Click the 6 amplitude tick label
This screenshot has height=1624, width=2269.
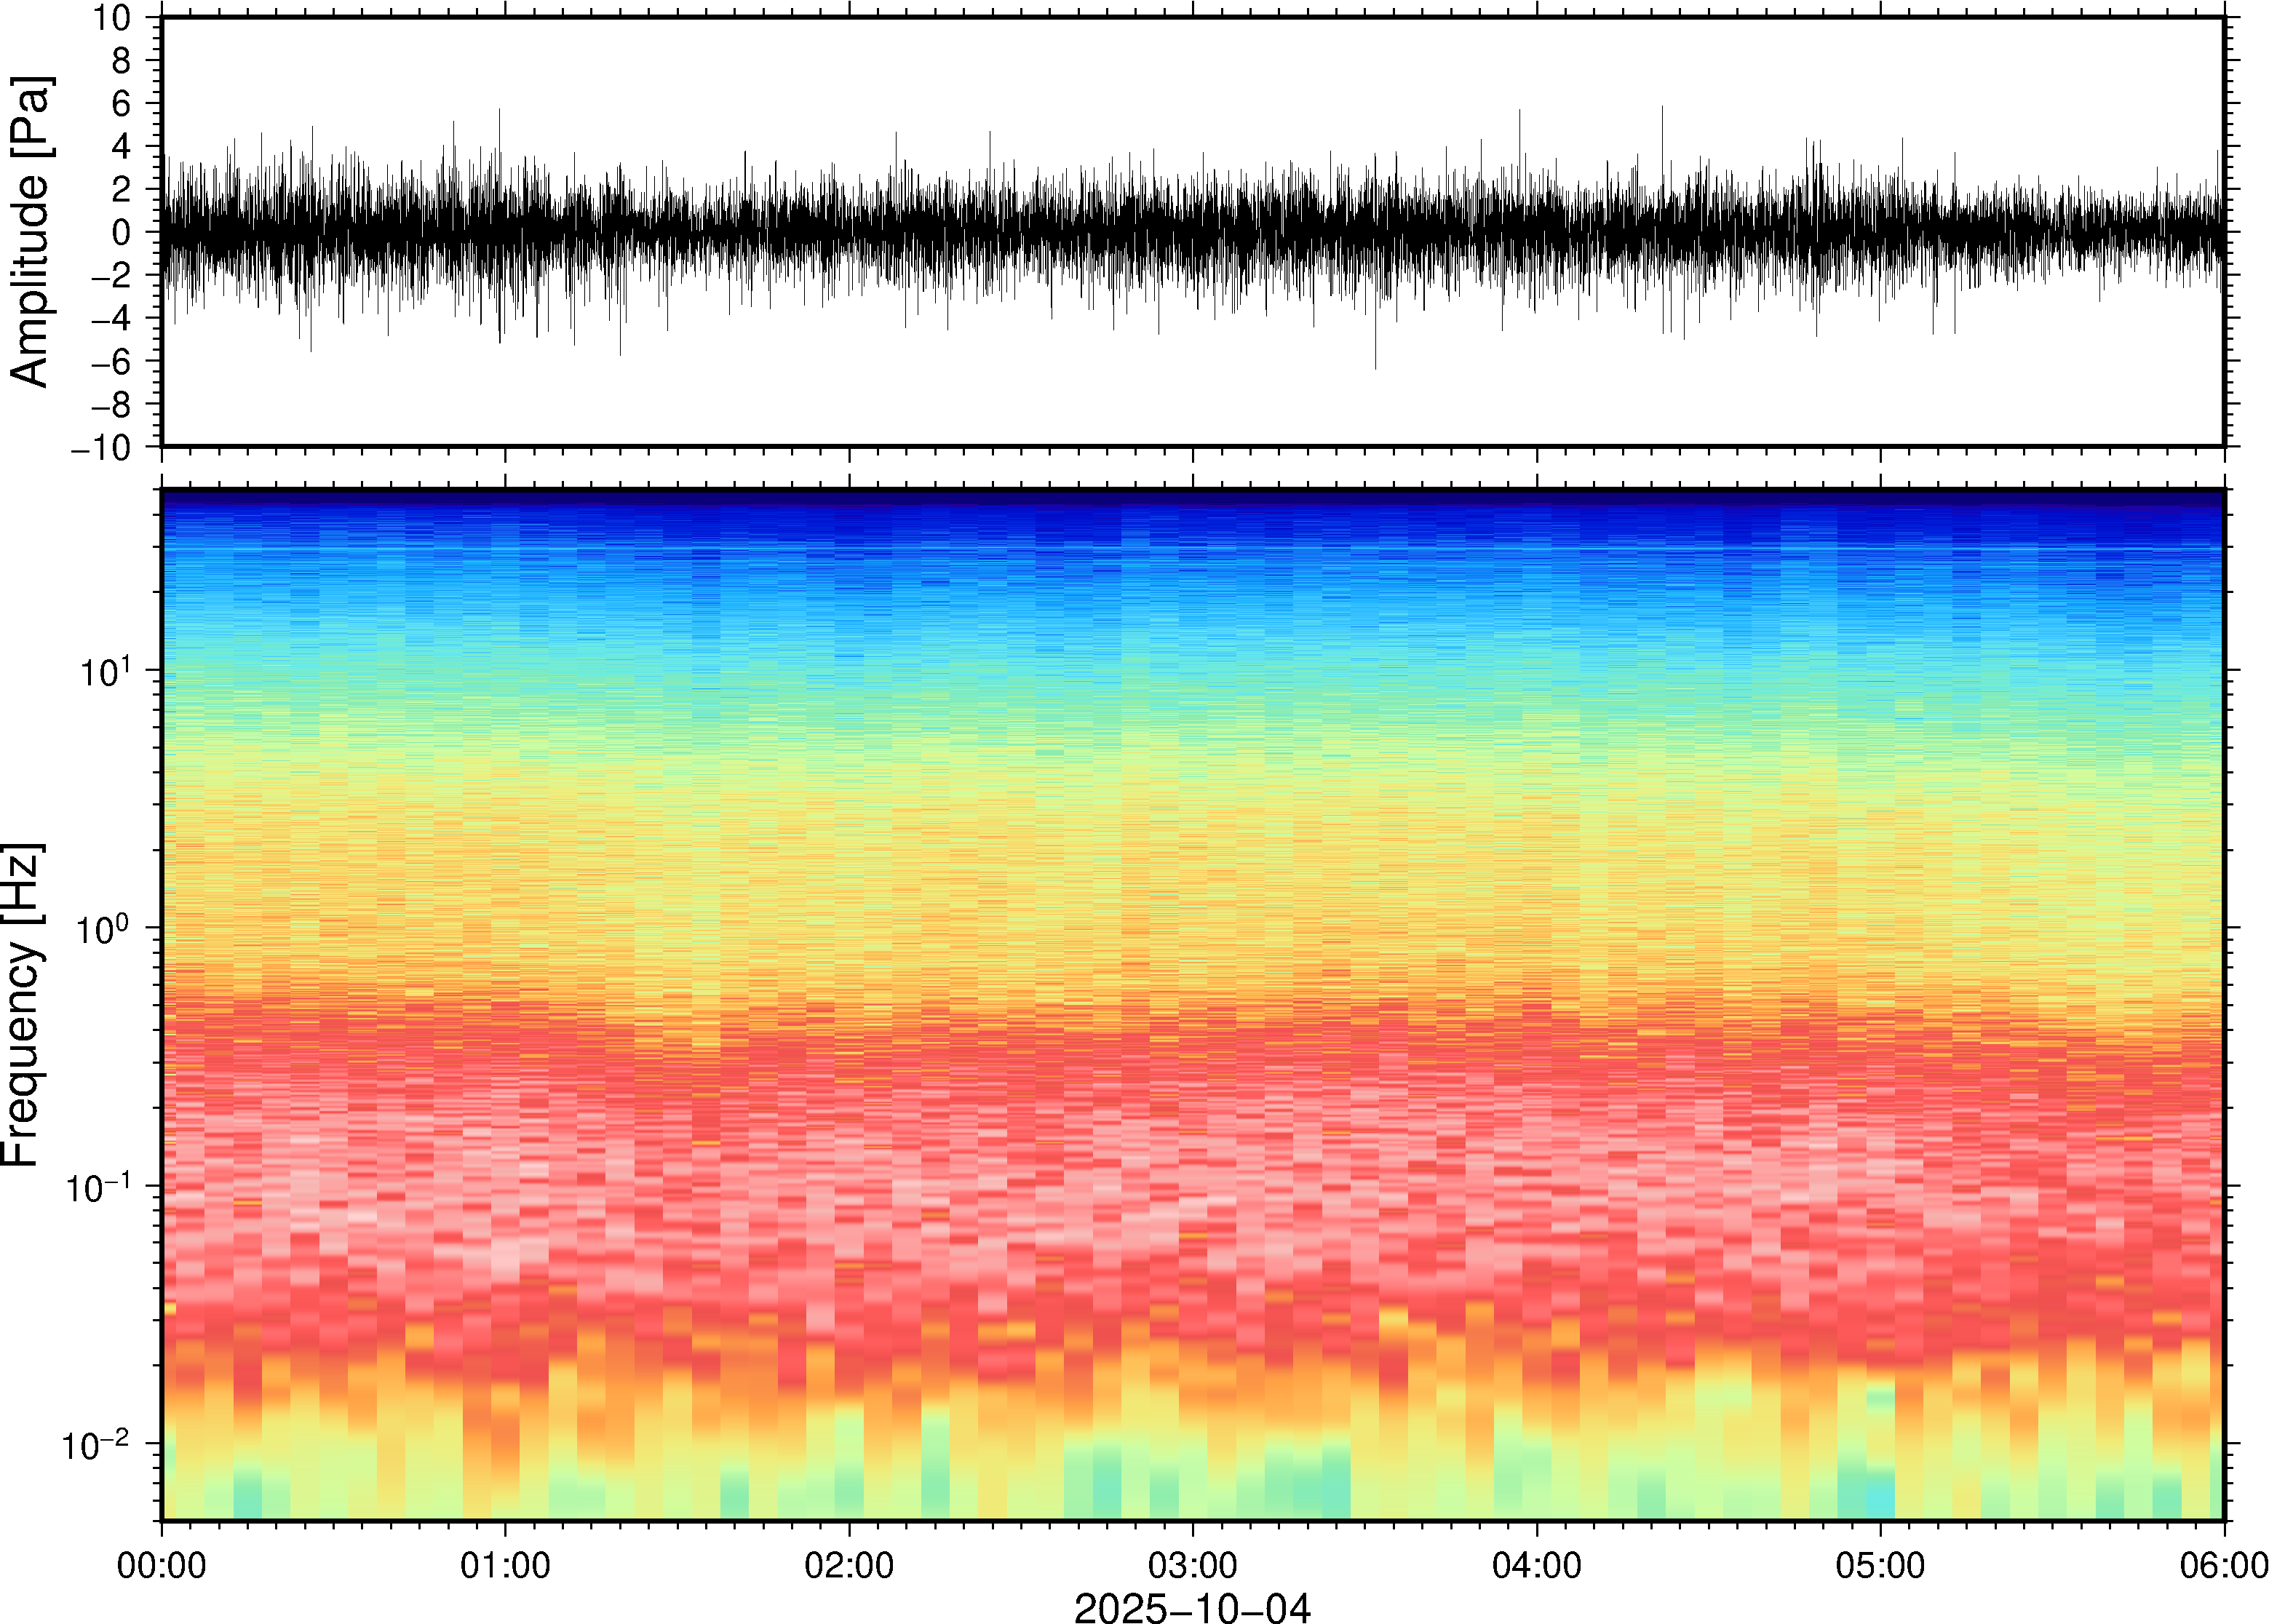[x=122, y=104]
